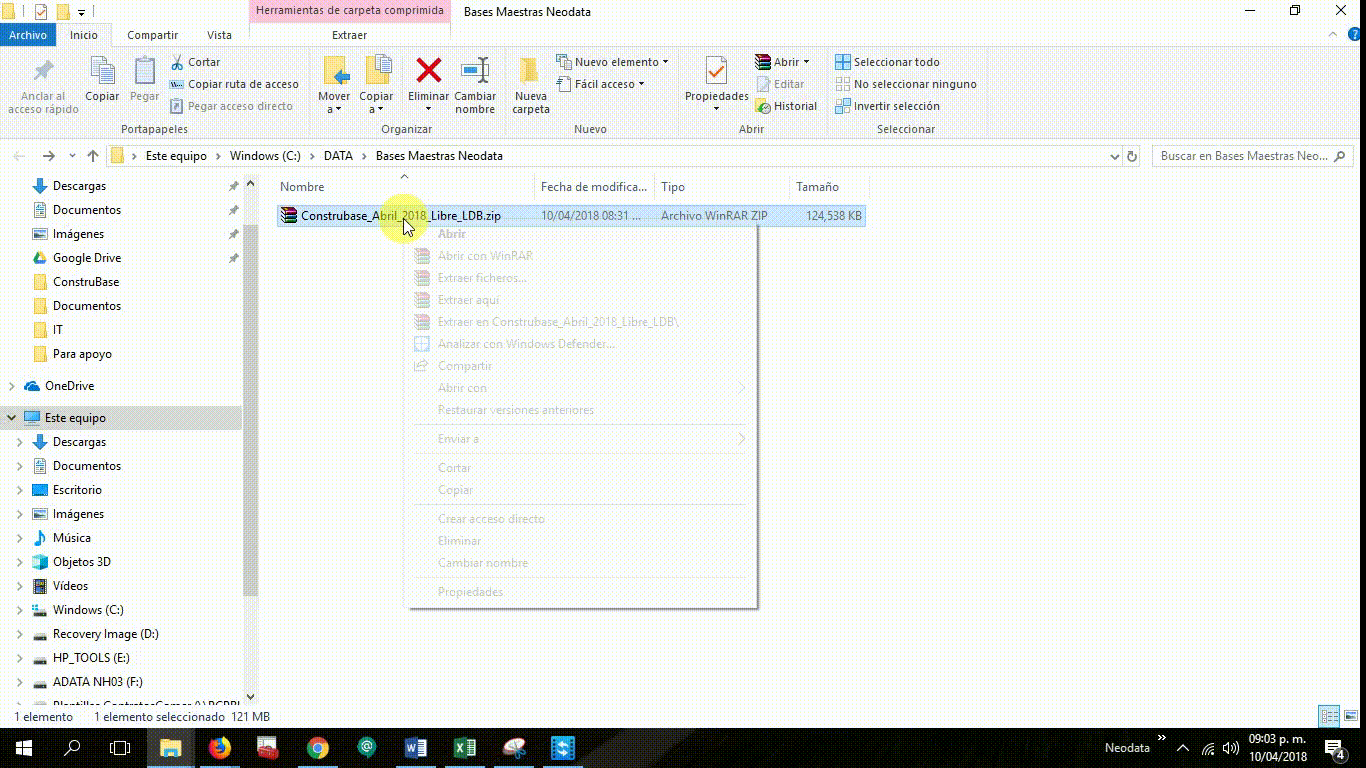
Task: Click No seleccionar ninguno
Action: (x=905, y=84)
